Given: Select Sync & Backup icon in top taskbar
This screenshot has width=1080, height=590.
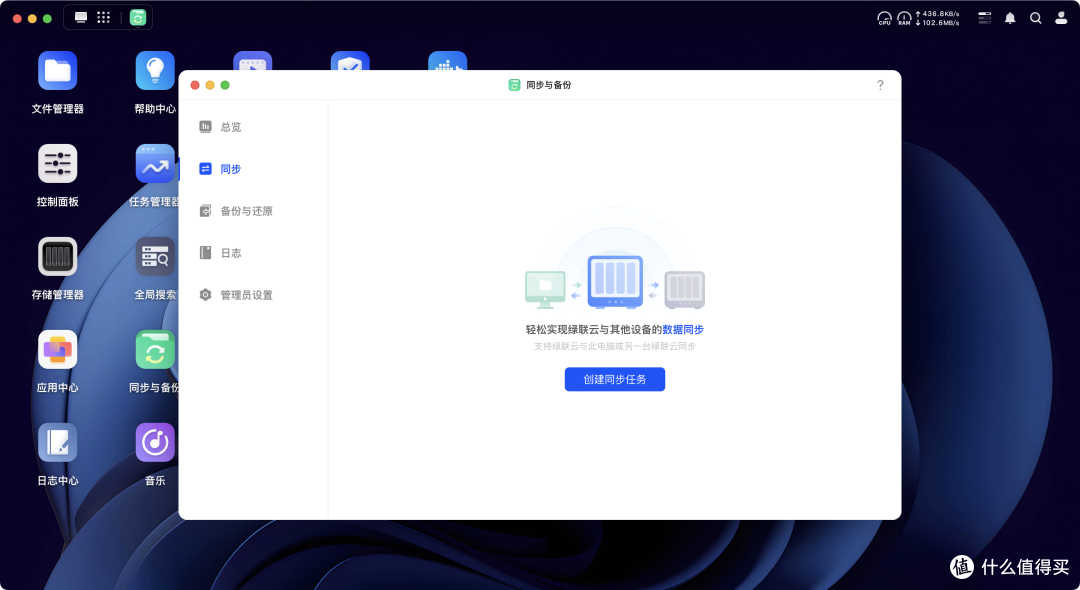Looking at the screenshot, I should [138, 18].
